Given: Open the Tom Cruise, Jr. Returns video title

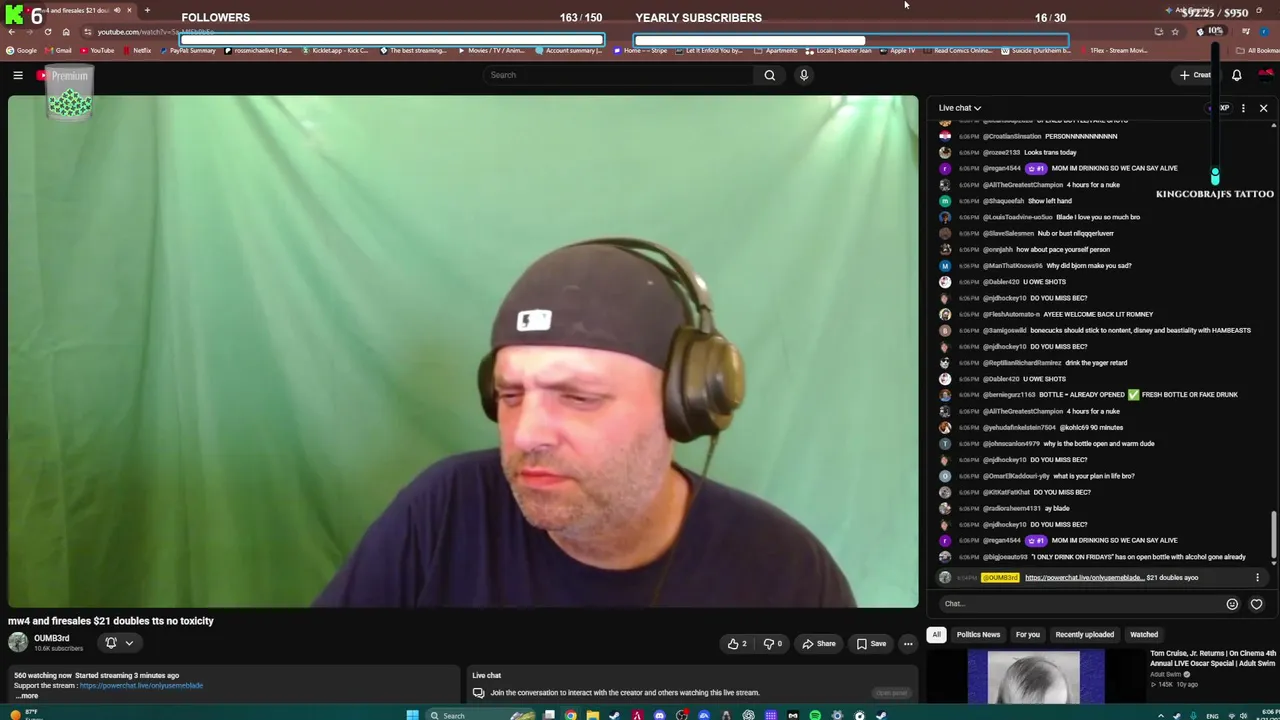Looking at the screenshot, I should [1213, 658].
